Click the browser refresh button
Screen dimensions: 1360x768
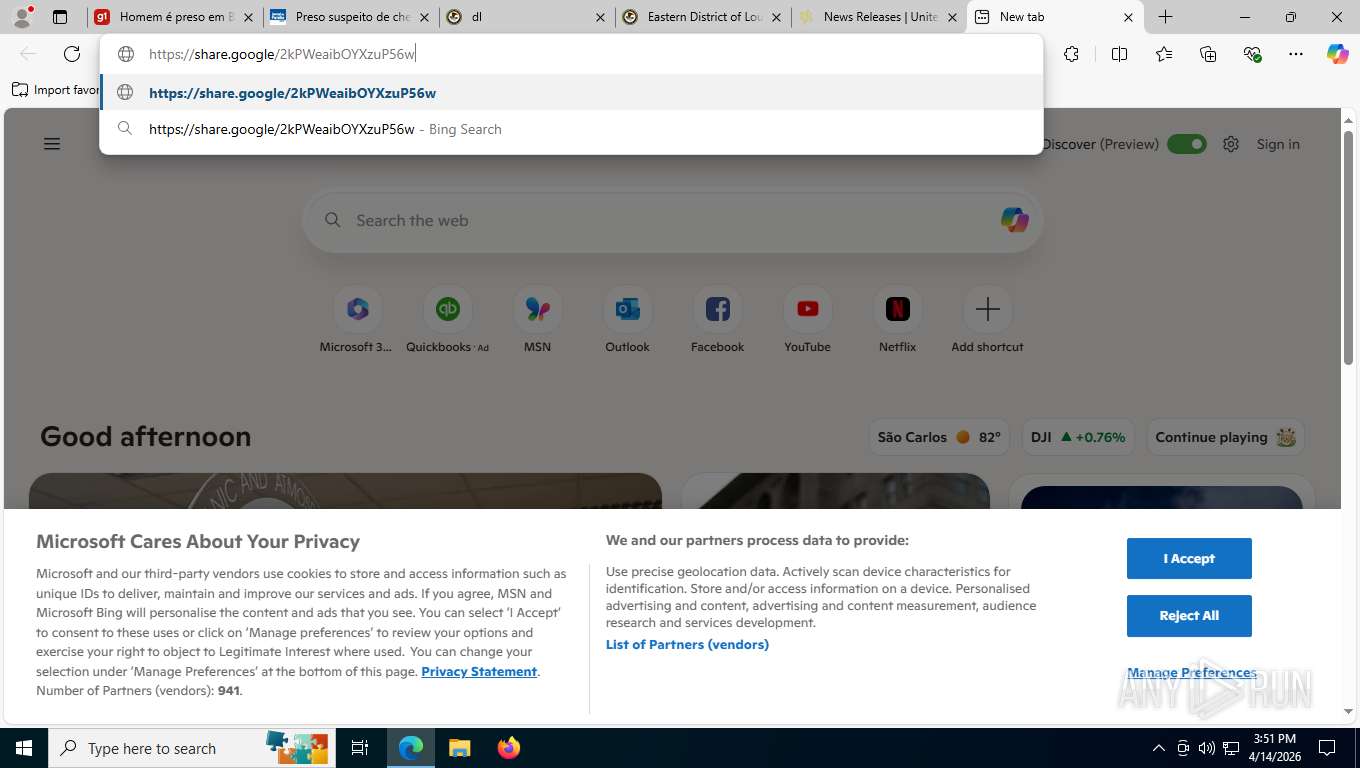[x=72, y=54]
